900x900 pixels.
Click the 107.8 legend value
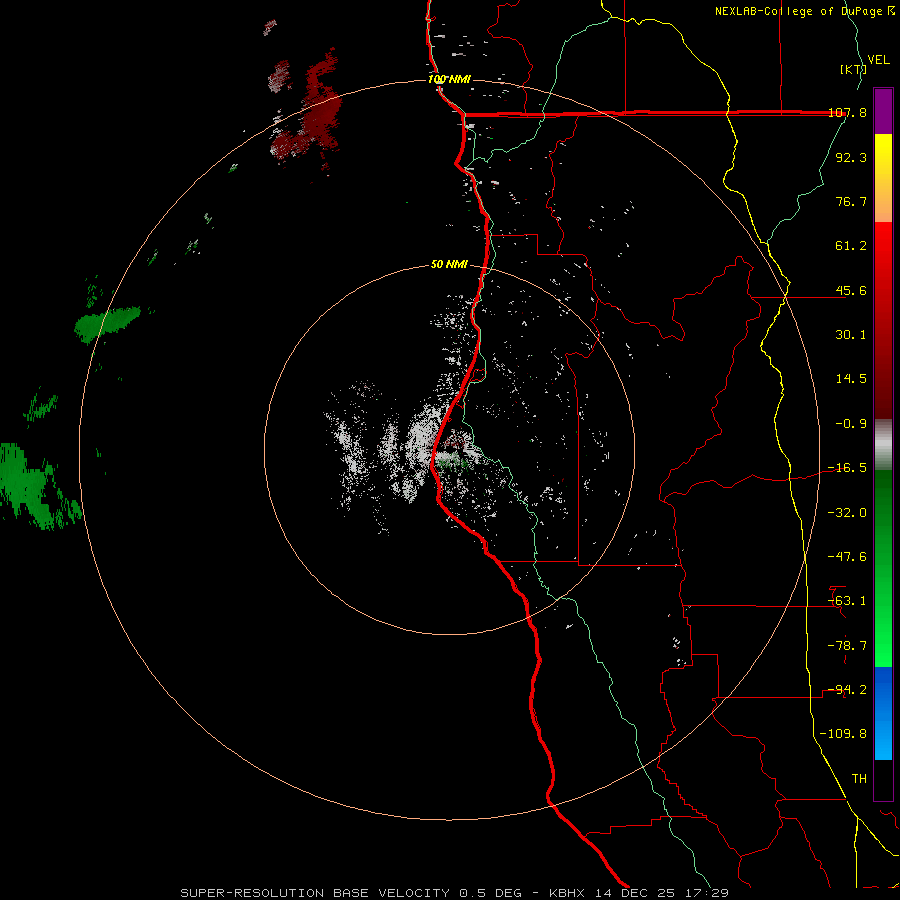[848, 112]
